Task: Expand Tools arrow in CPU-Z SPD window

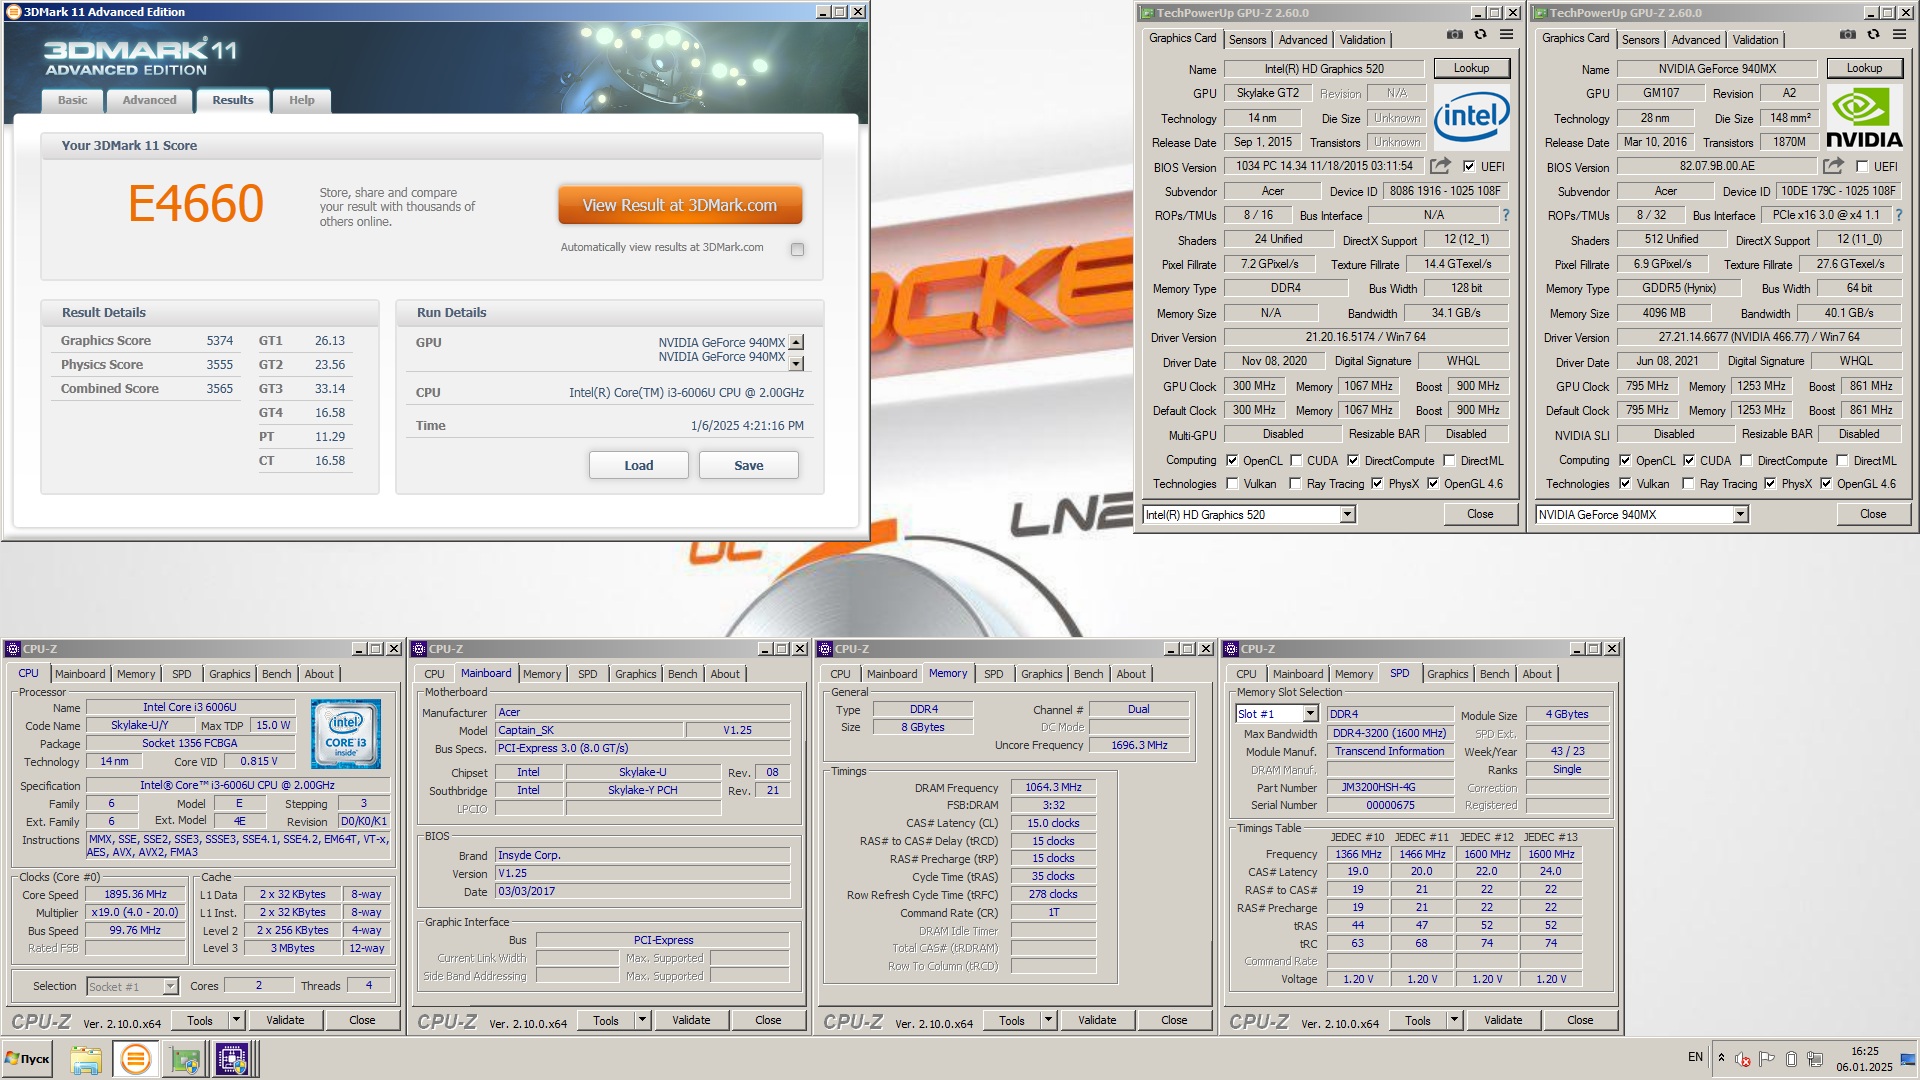Action: pos(1455,1020)
